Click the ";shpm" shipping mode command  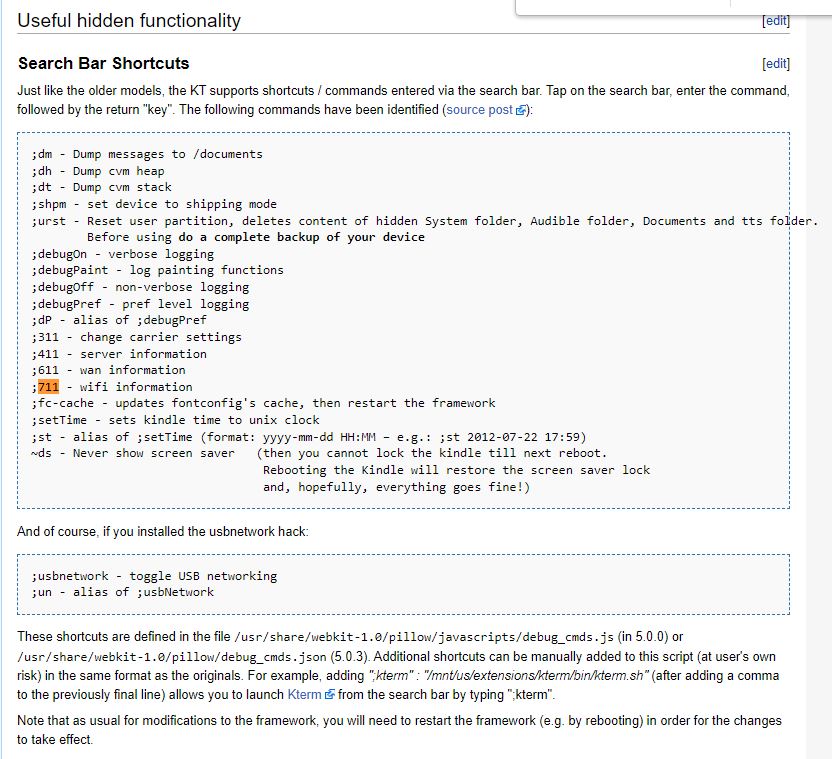click(155, 204)
